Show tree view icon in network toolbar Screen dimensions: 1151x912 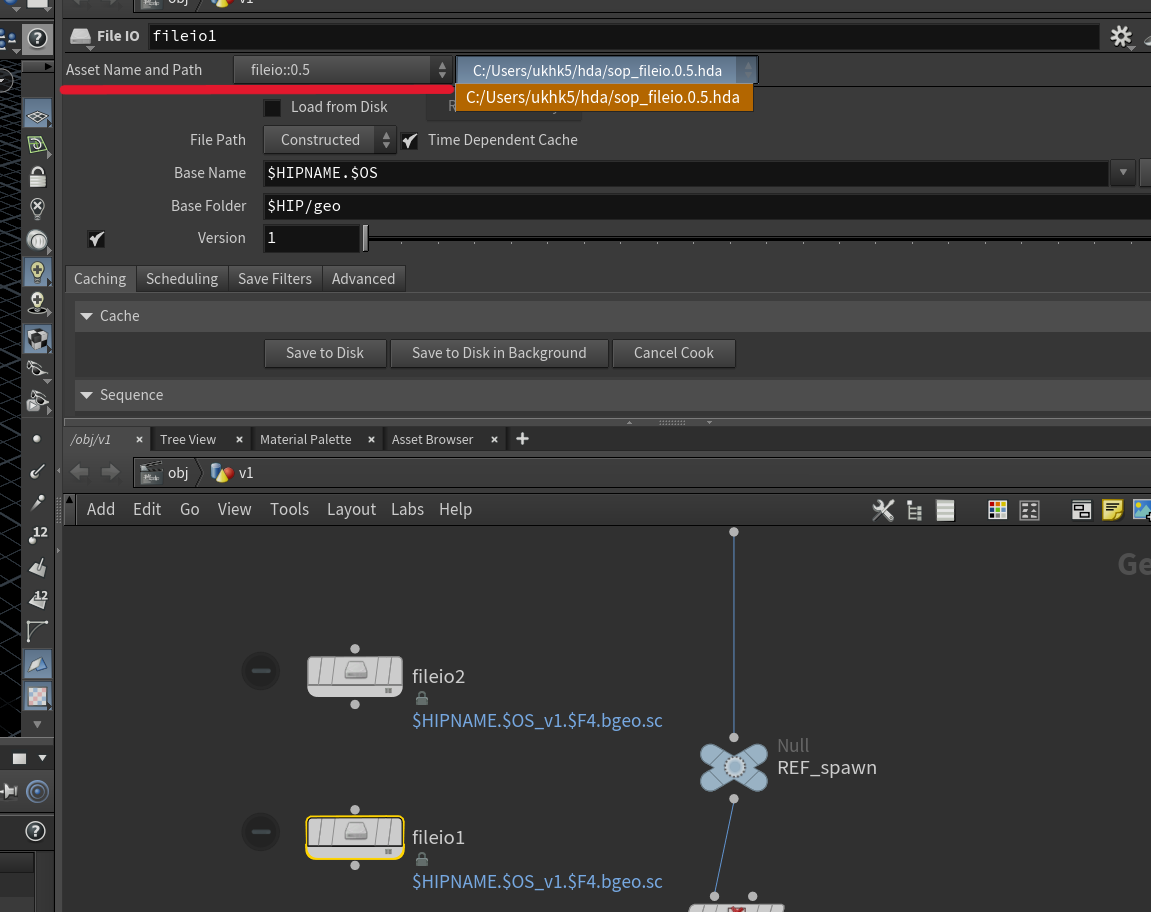coord(914,510)
